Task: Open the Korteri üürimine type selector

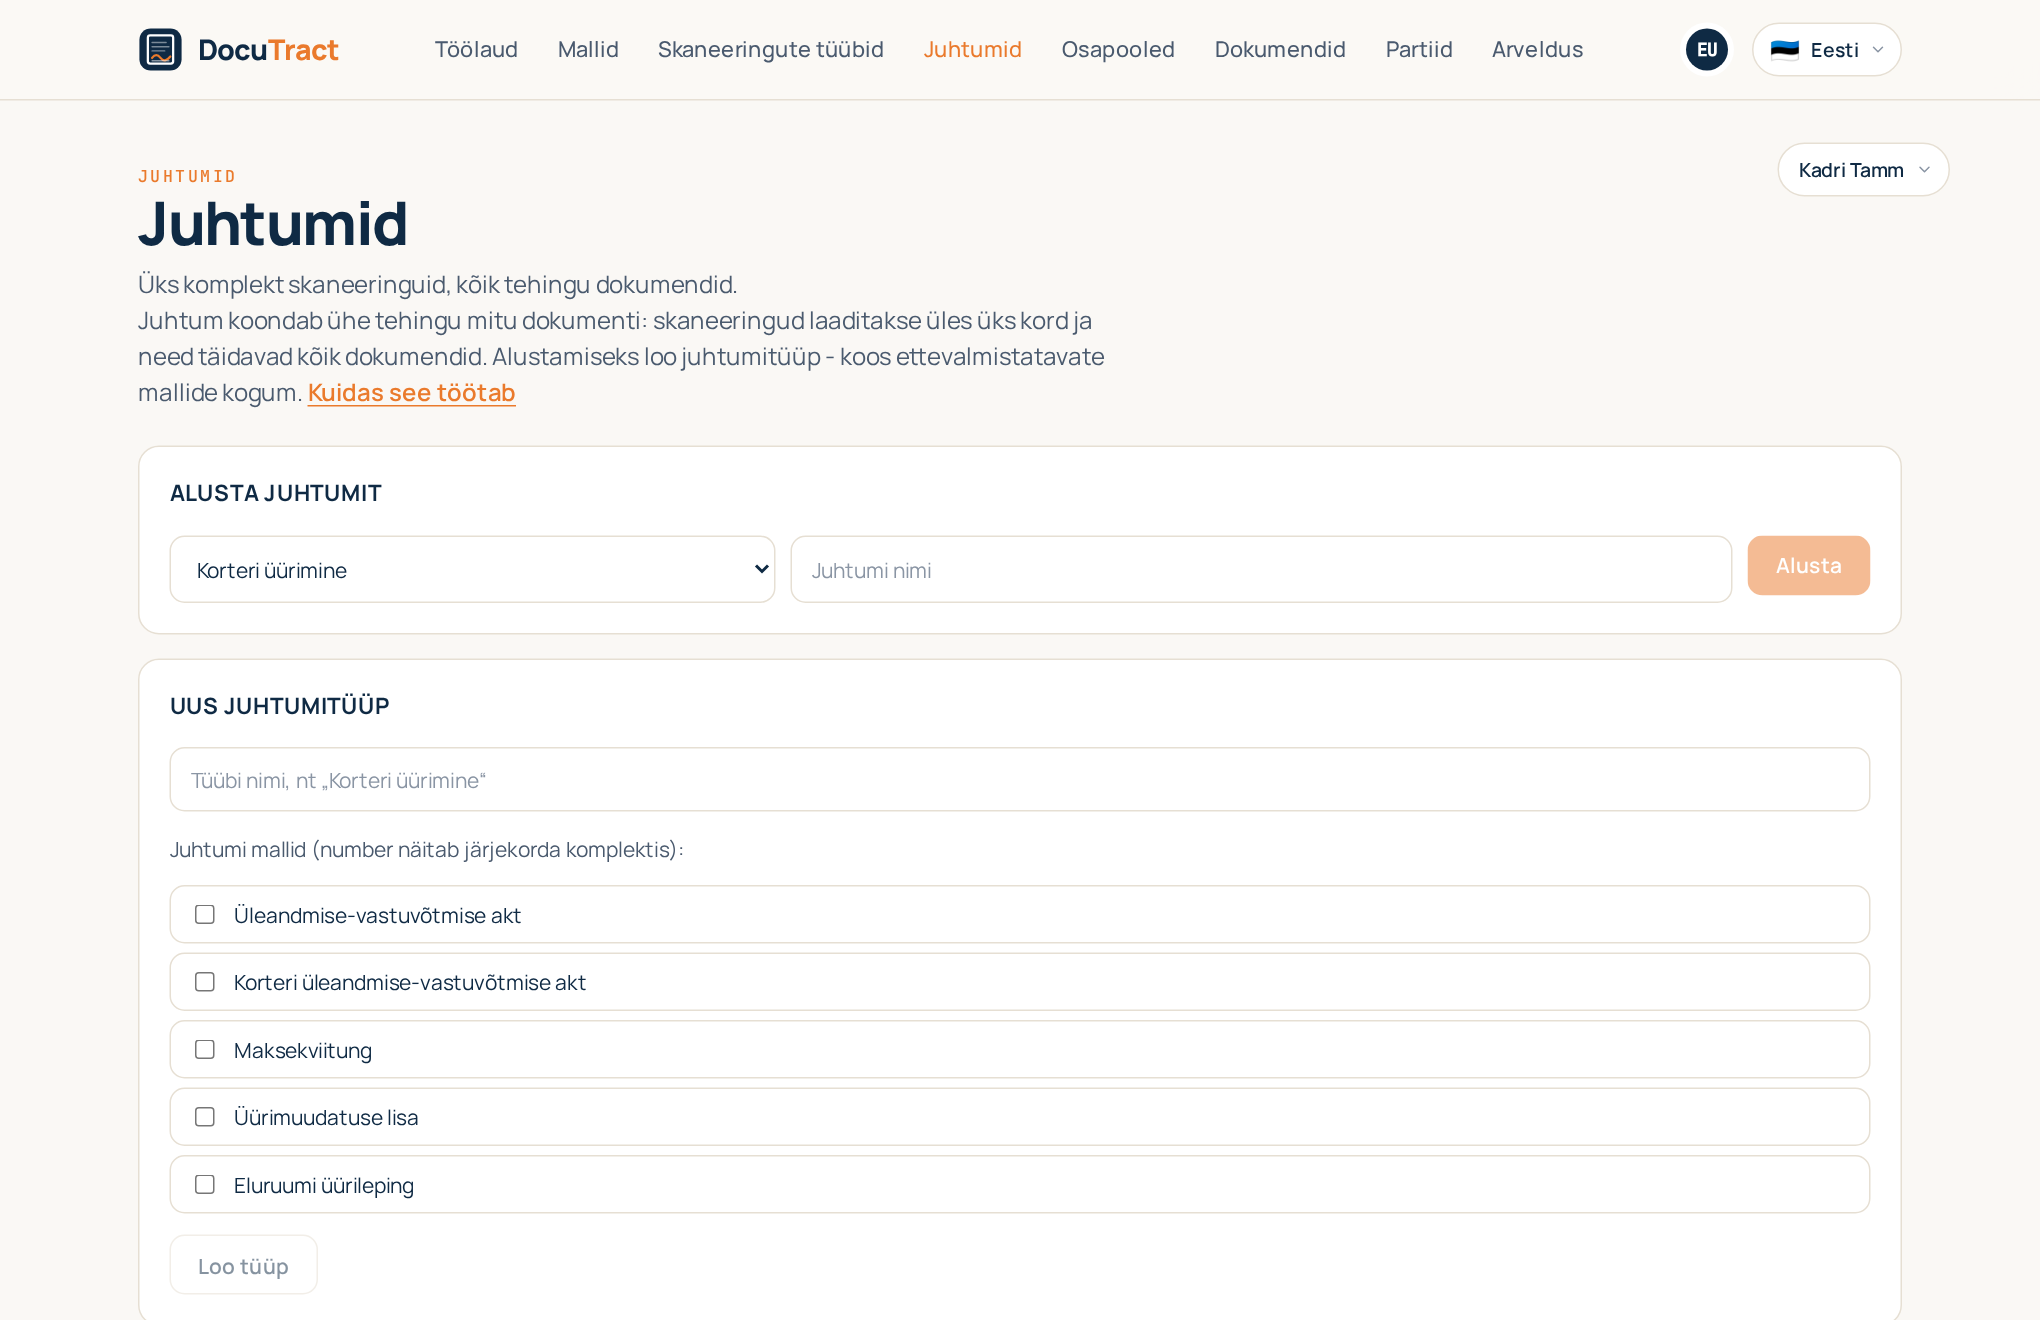Action: pyautogui.click(x=472, y=570)
